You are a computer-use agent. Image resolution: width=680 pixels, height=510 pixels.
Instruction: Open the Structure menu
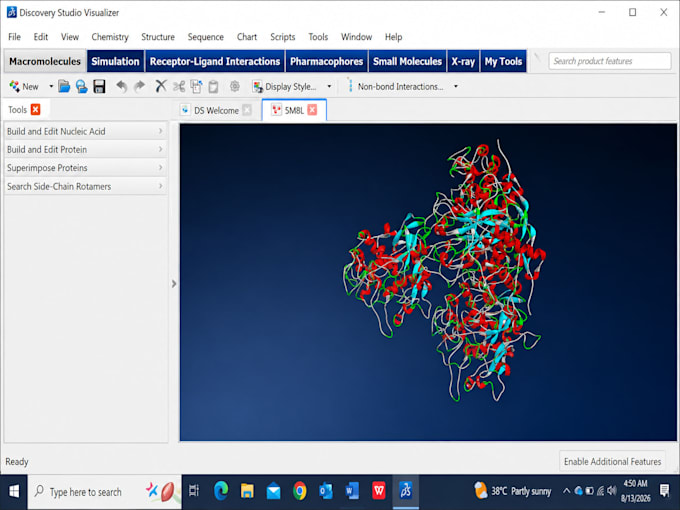point(158,37)
